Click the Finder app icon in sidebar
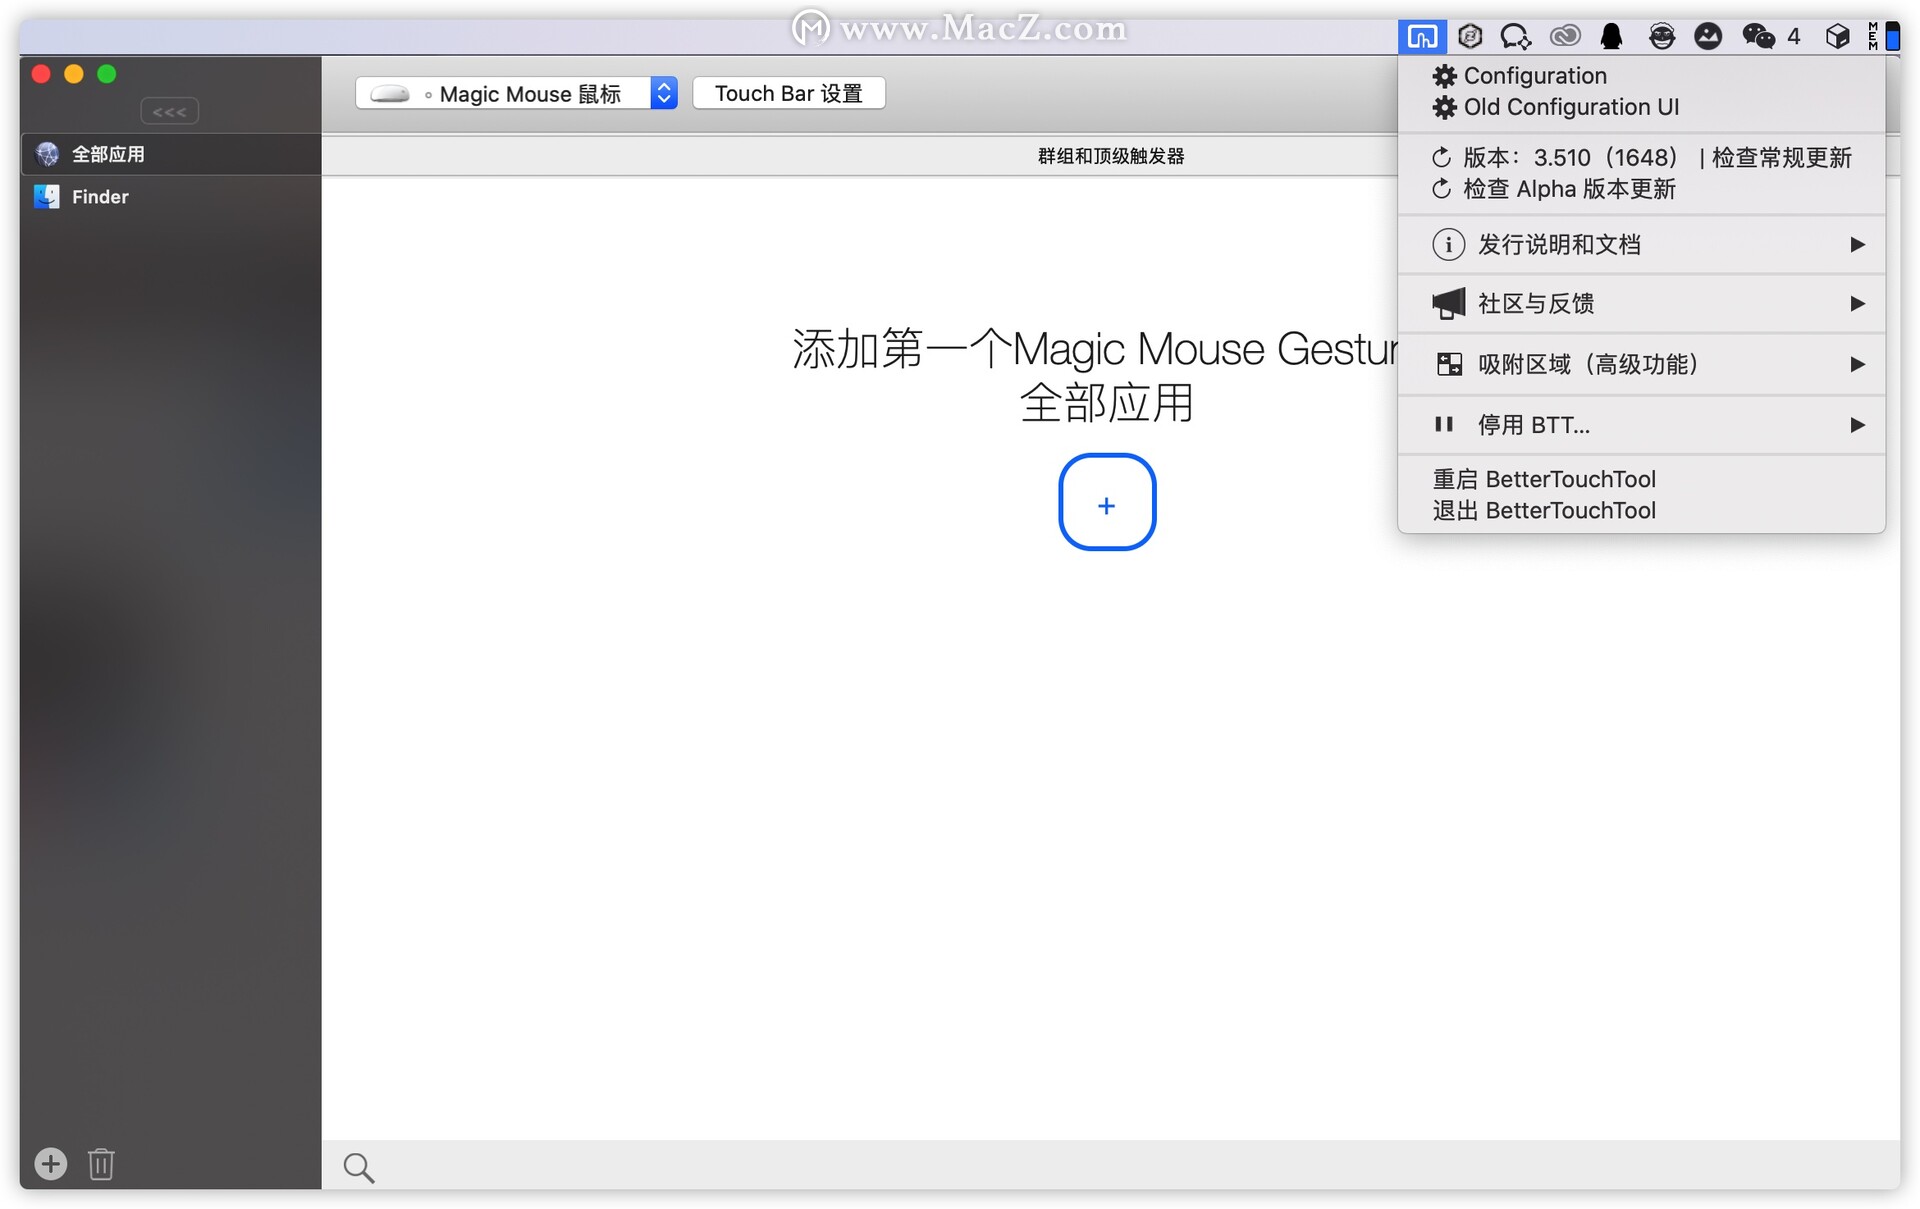Image resolution: width=1920 pixels, height=1209 pixels. 47,197
